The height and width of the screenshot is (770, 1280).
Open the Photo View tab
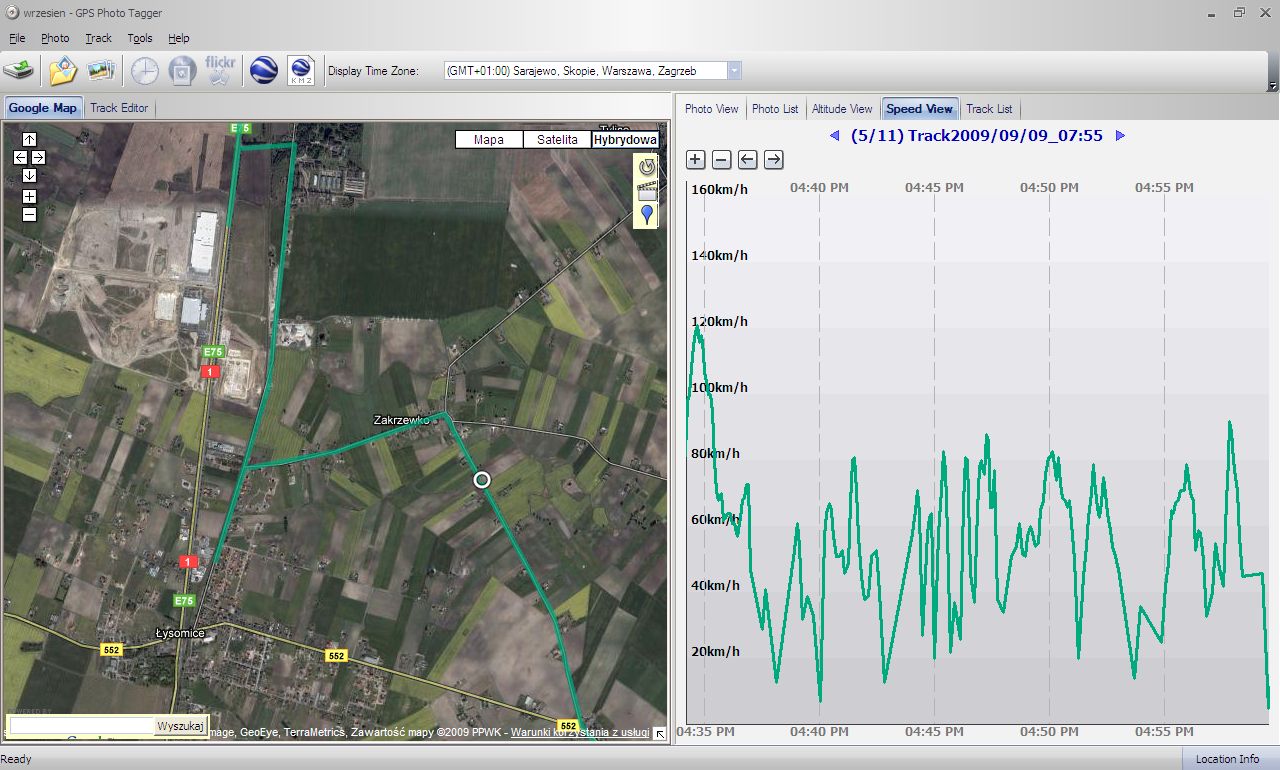pos(712,109)
